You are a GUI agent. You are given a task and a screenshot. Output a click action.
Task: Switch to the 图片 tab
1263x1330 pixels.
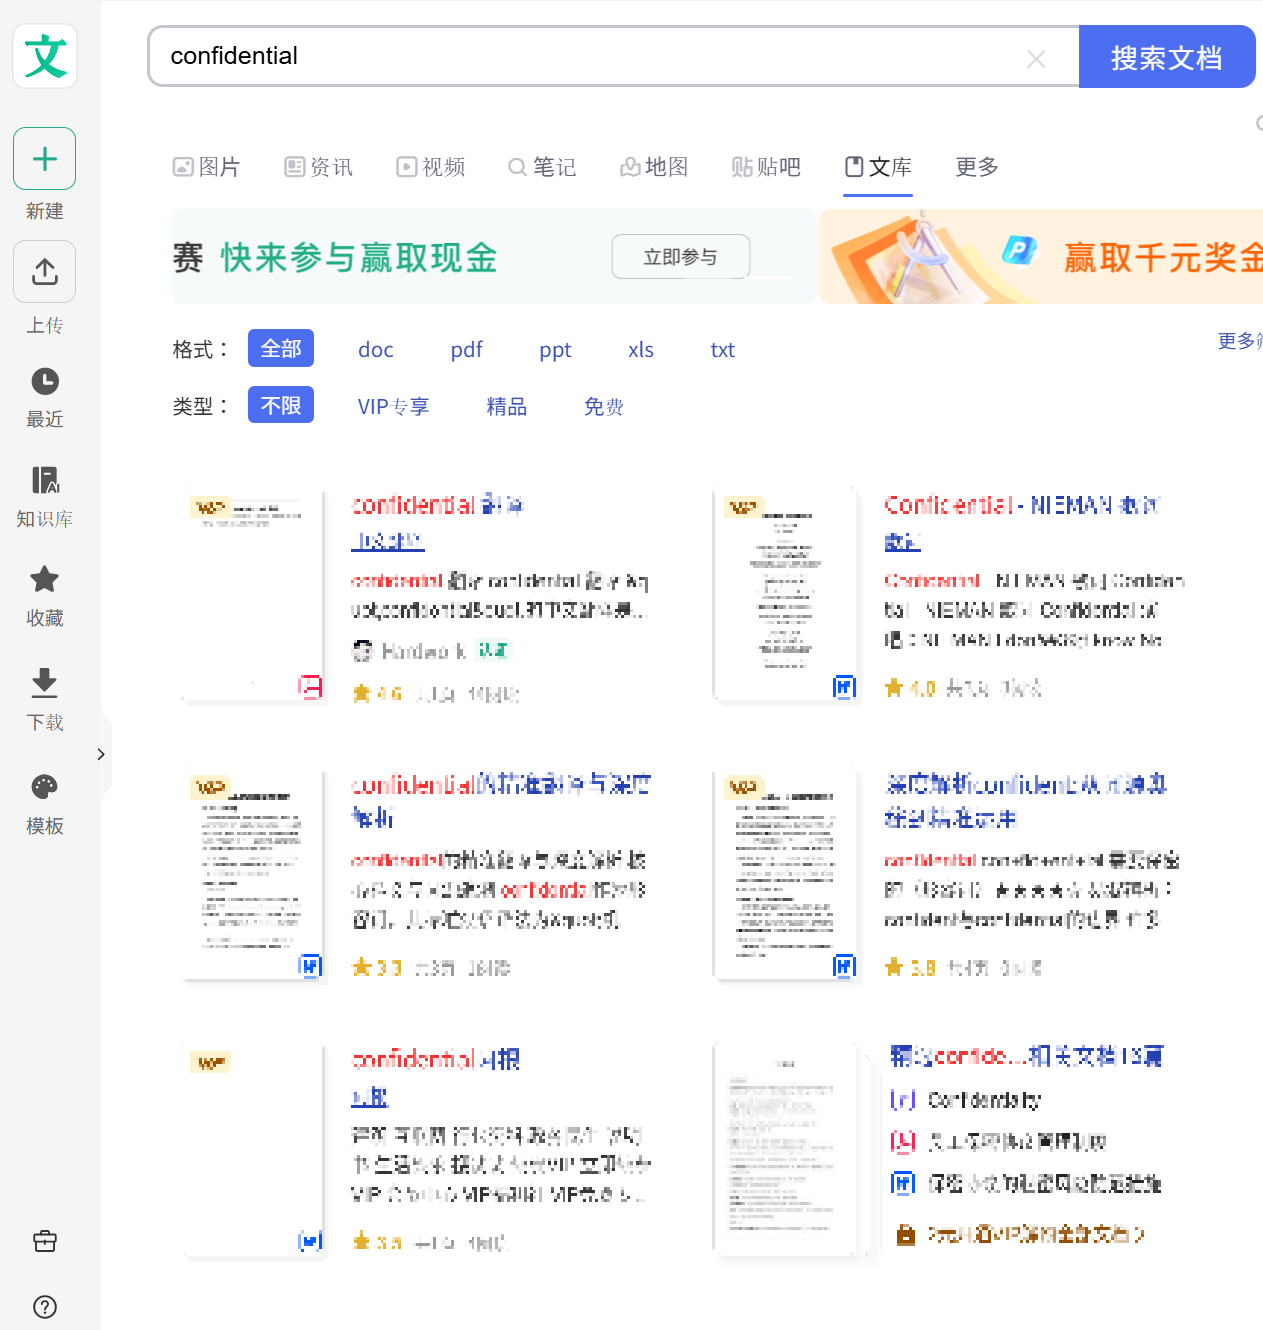207,167
